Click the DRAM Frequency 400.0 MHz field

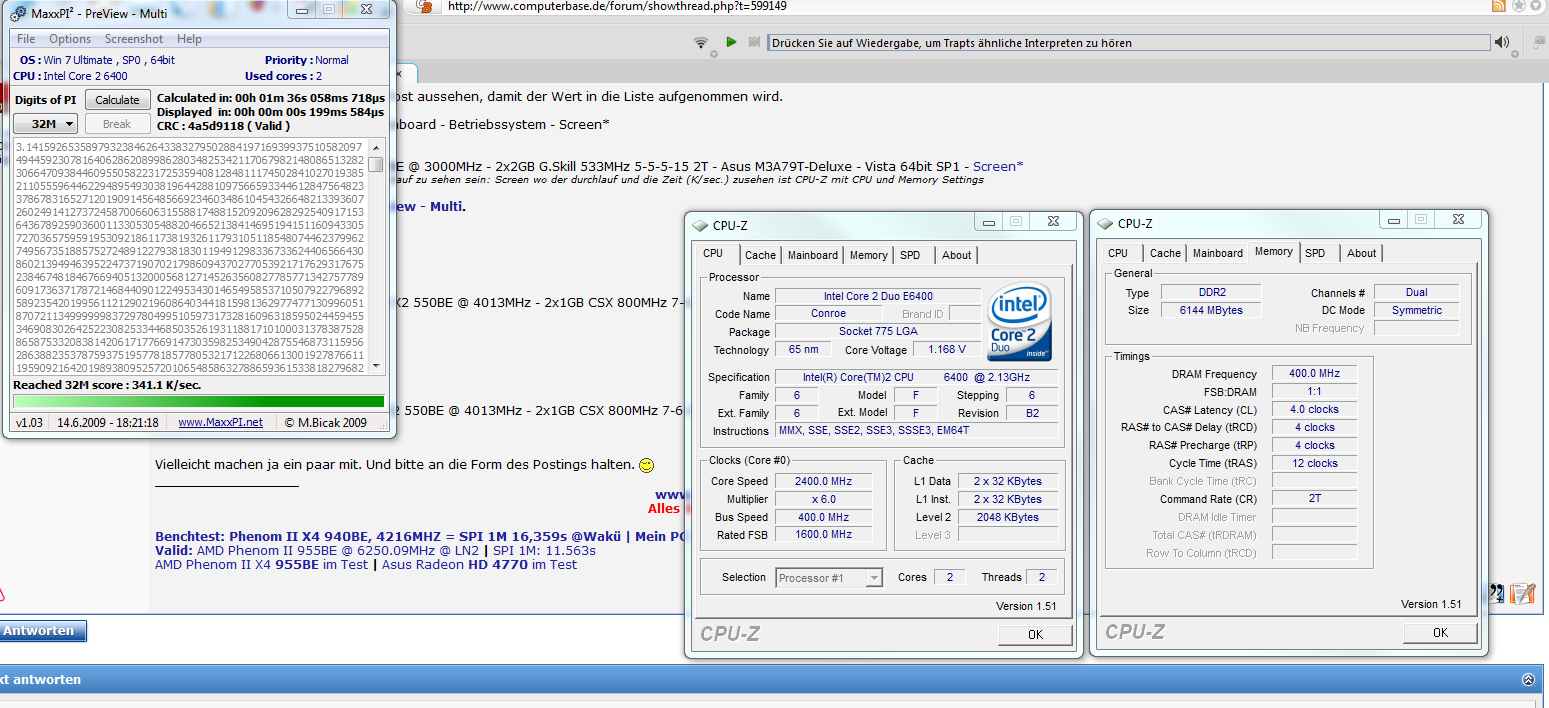[1314, 373]
